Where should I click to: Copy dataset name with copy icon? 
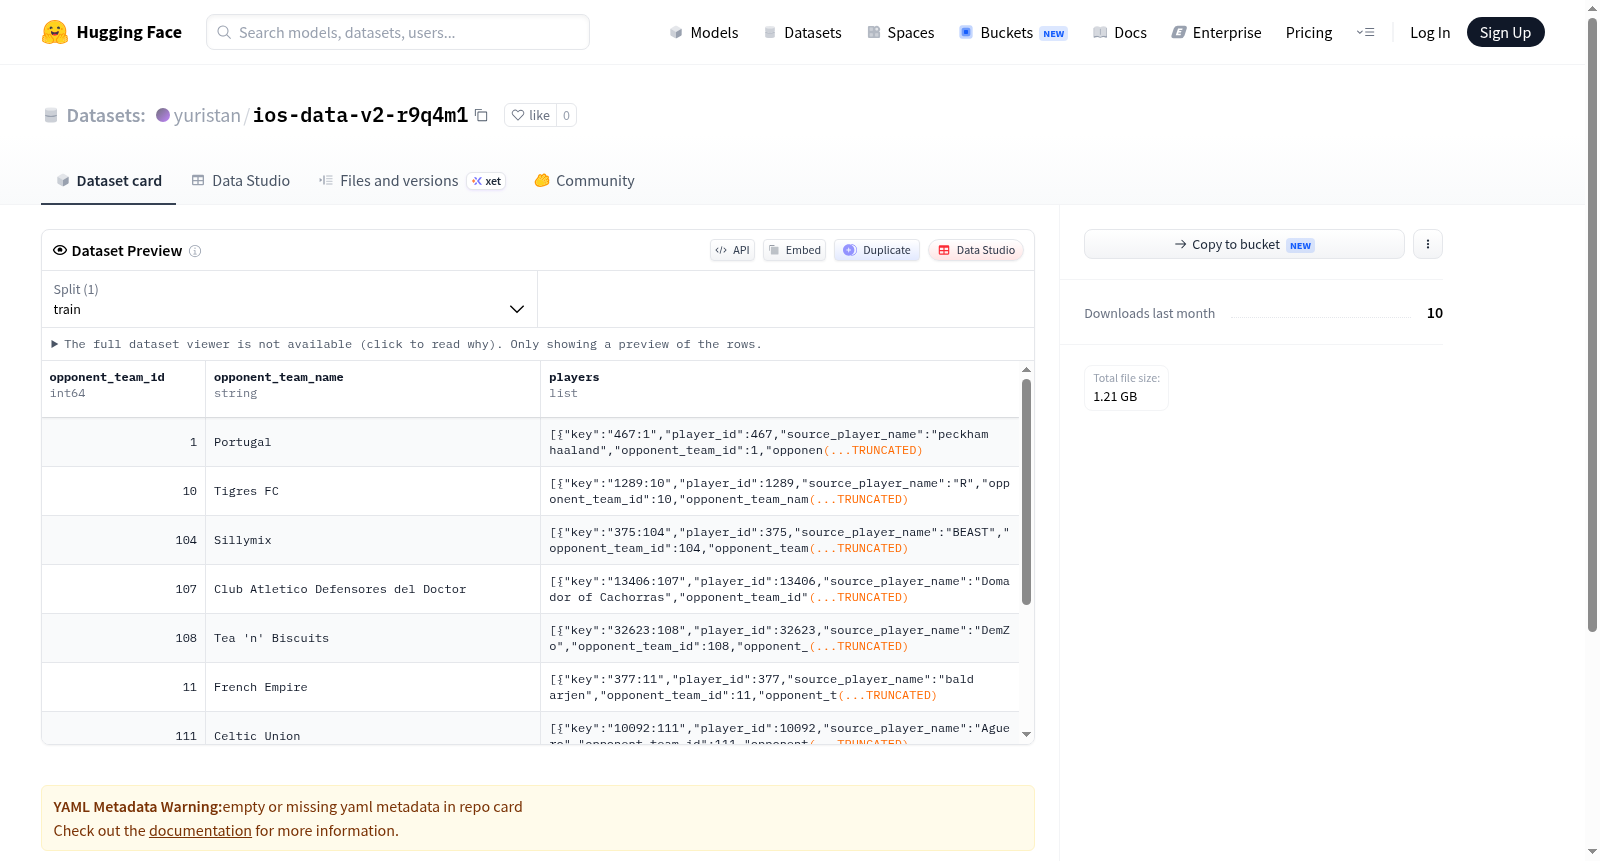pyautogui.click(x=481, y=115)
